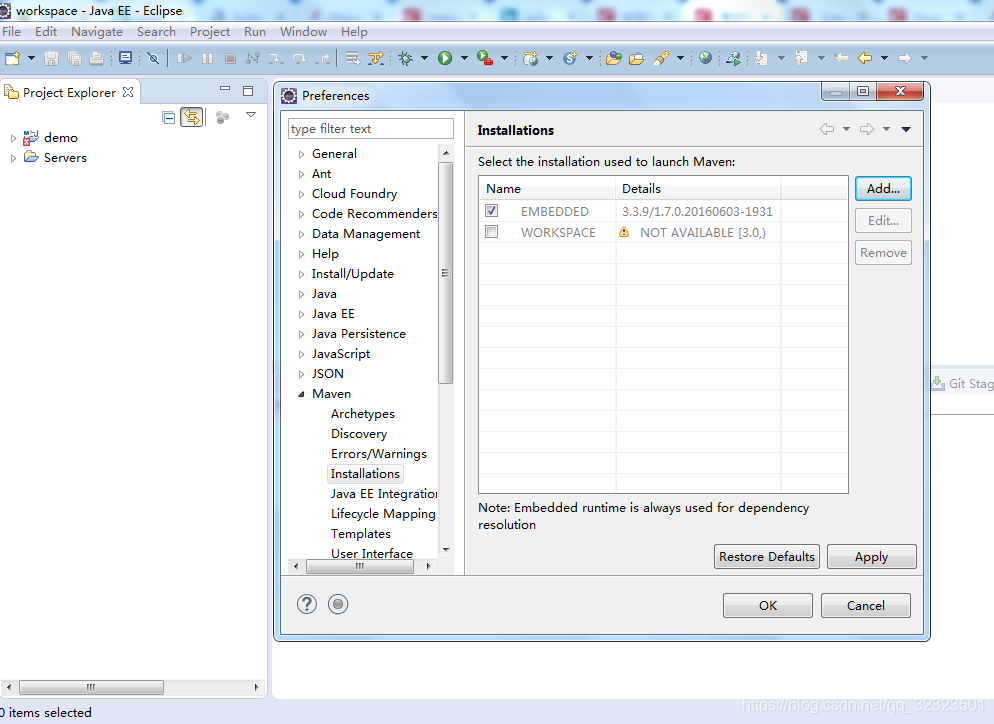
Task: Click the Debug bug icon
Action: pos(406,58)
